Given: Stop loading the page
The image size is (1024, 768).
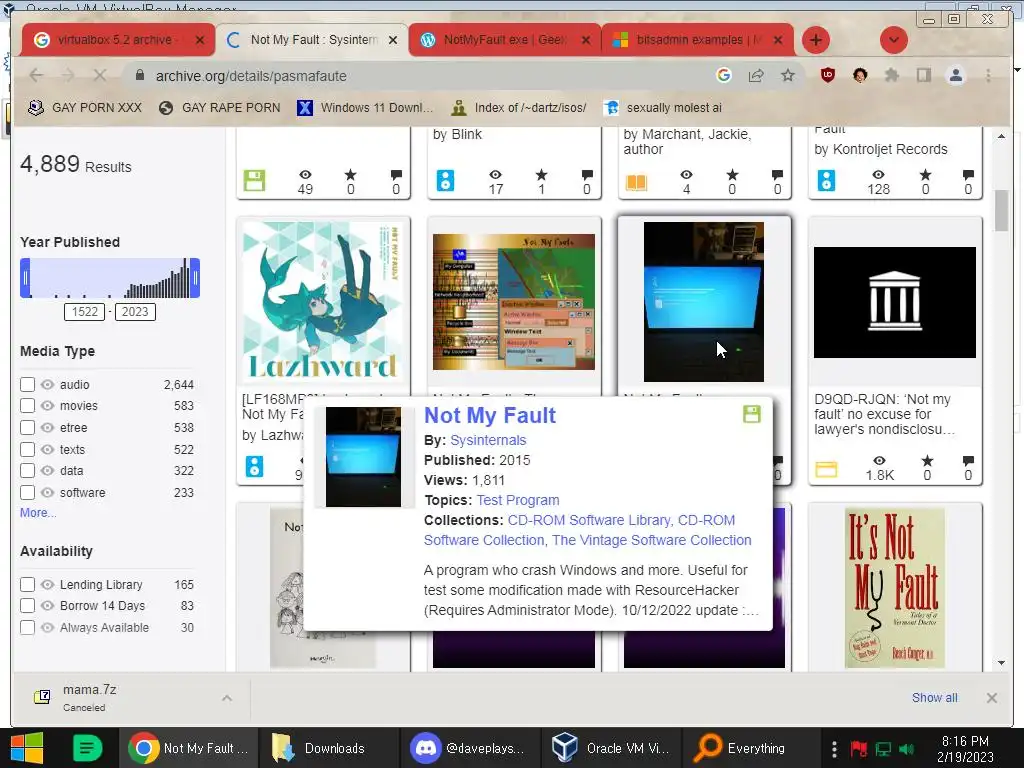Looking at the screenshot, I should (x=99, y=76).
